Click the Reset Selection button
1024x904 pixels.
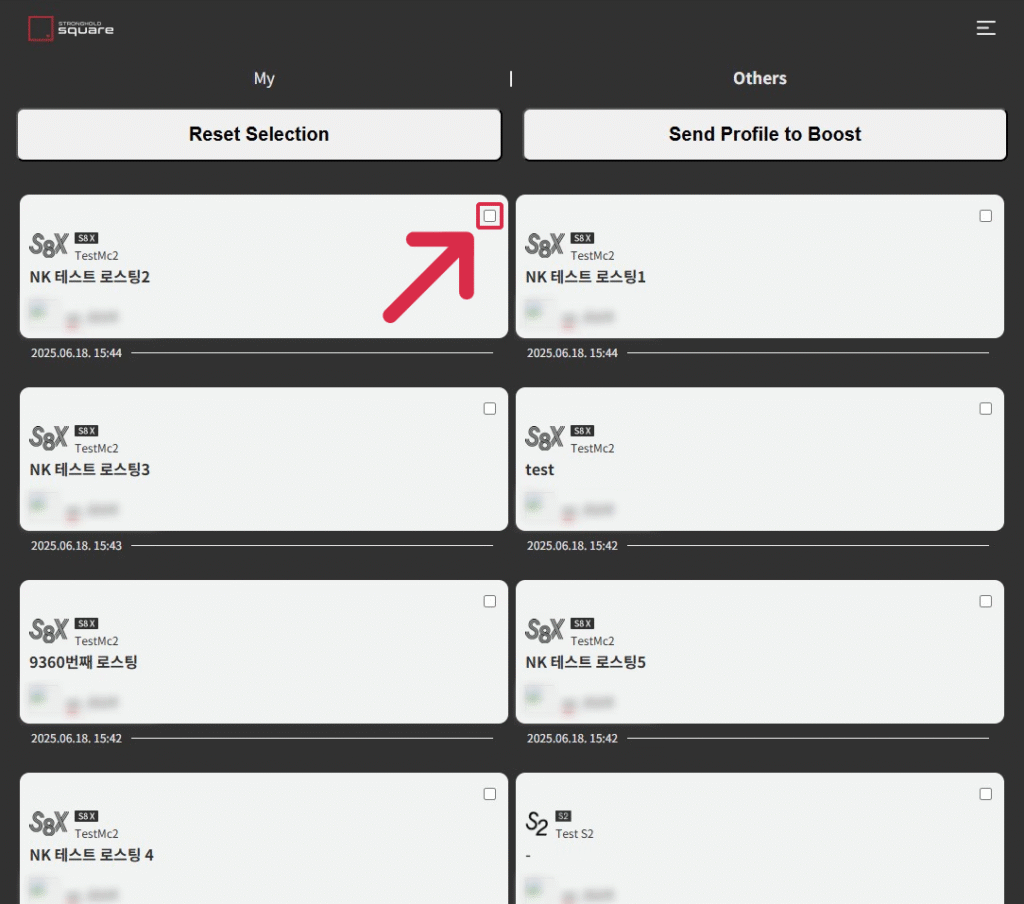click(259, 134)
